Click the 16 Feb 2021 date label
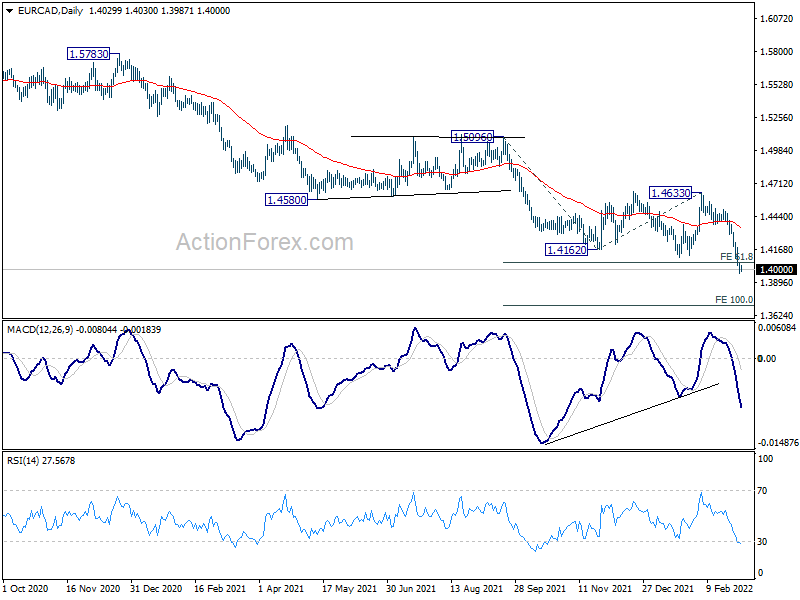Viewport: 800px width, 600px height. pos(220,588)
